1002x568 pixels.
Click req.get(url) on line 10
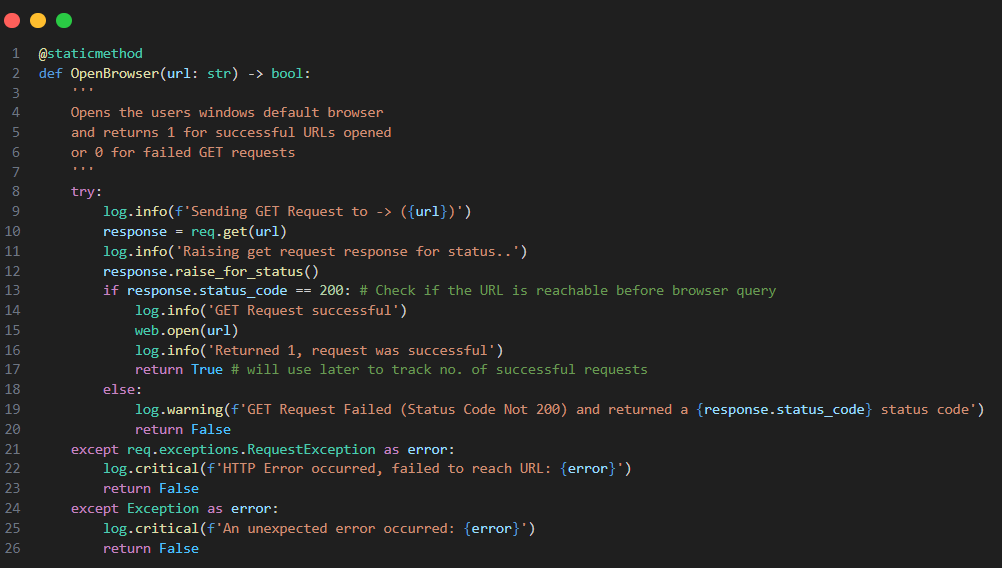click(x=238, y=232)
